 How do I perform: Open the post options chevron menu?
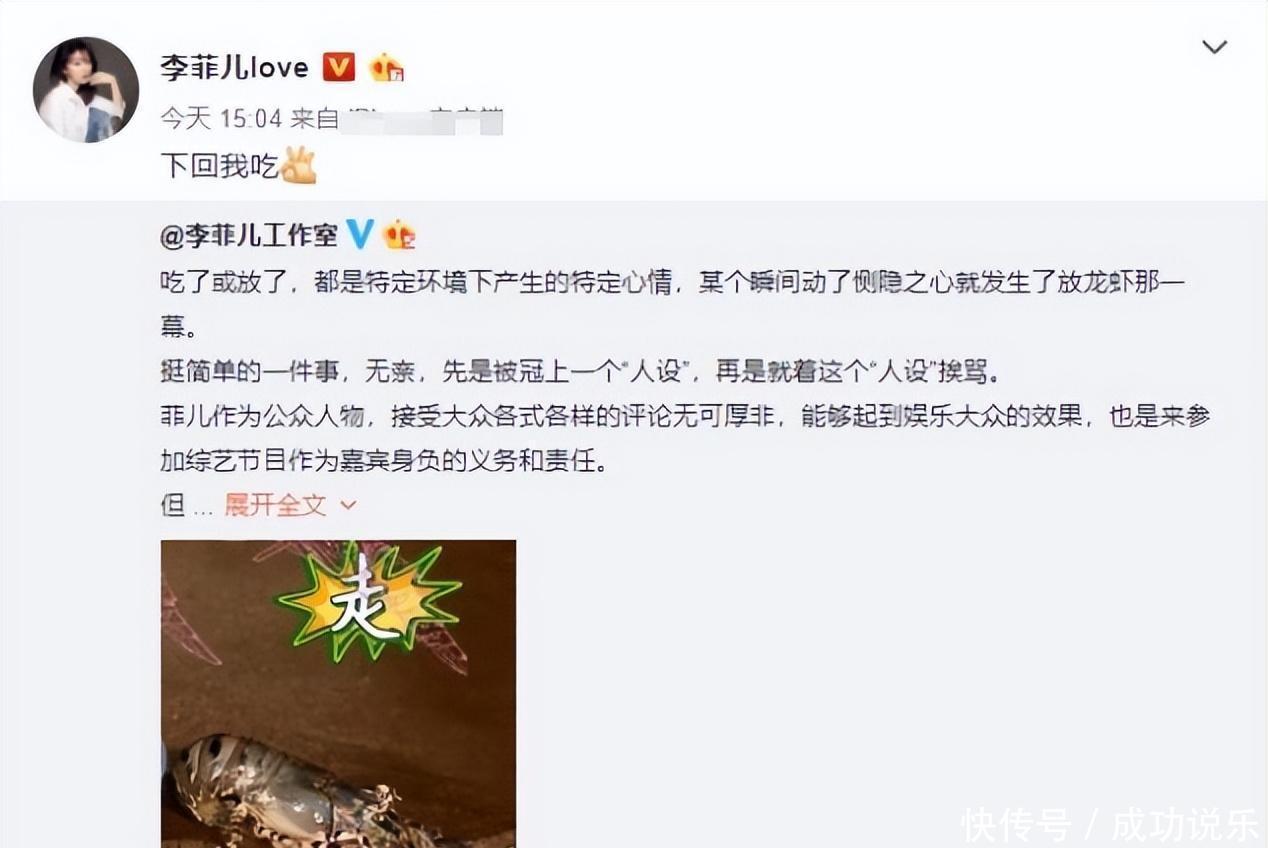pyautogui.click(x=1214, y=47)
